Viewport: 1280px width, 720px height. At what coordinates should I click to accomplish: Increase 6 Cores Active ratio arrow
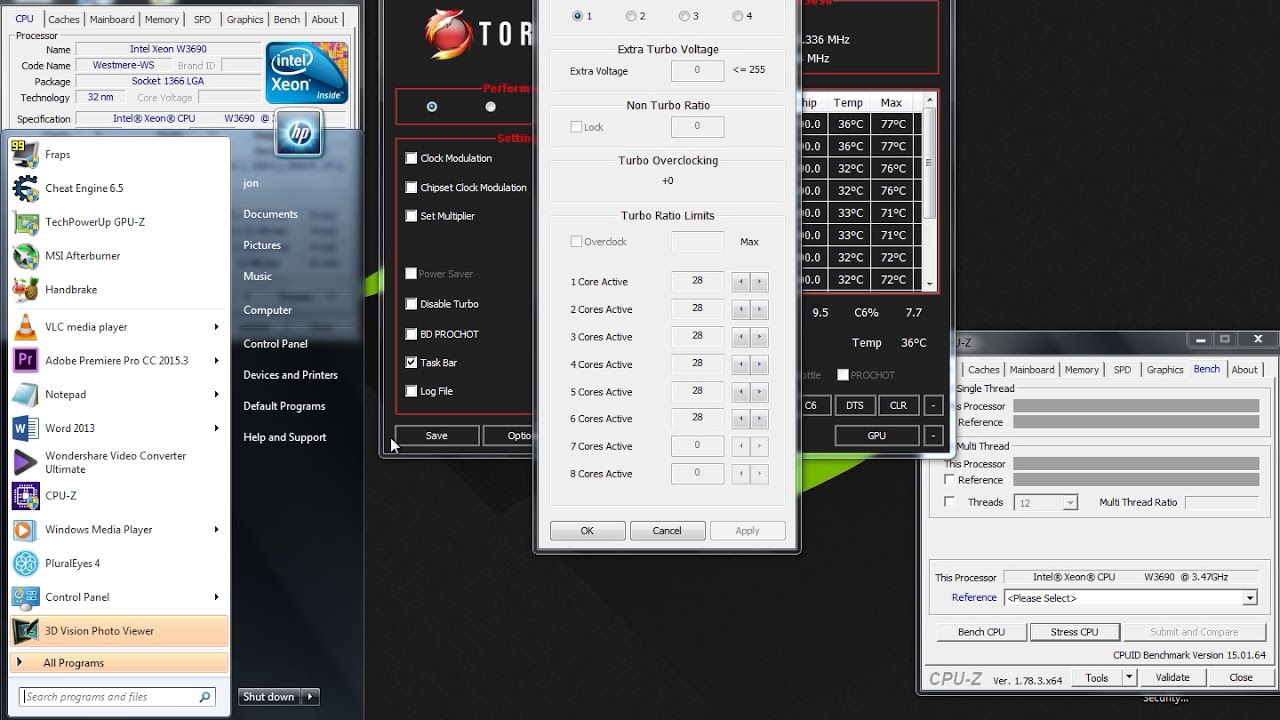(759, 419)
